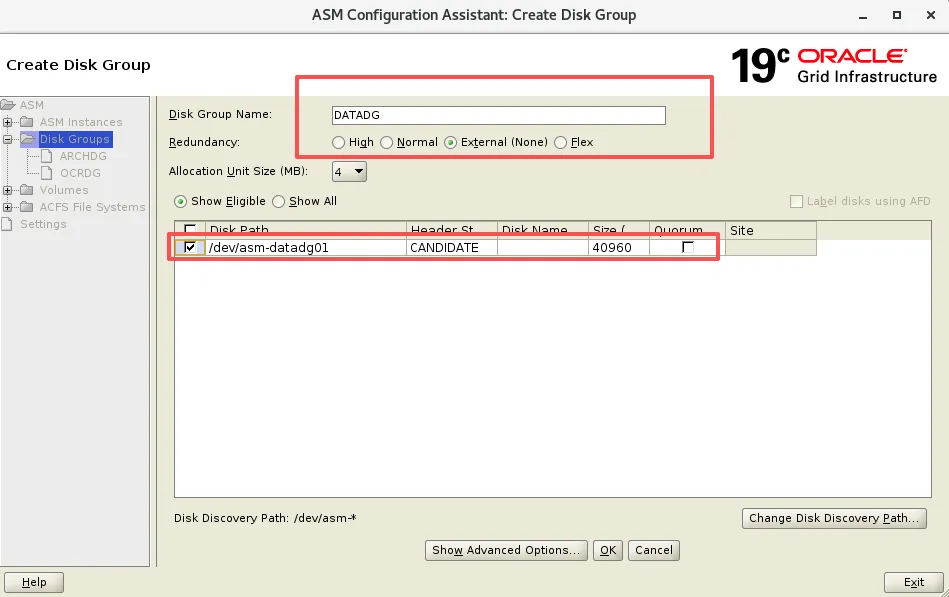Toggle Label disks using AFD checkbox
This screenshot has width=949, height=597.
[x=796, y=202]
